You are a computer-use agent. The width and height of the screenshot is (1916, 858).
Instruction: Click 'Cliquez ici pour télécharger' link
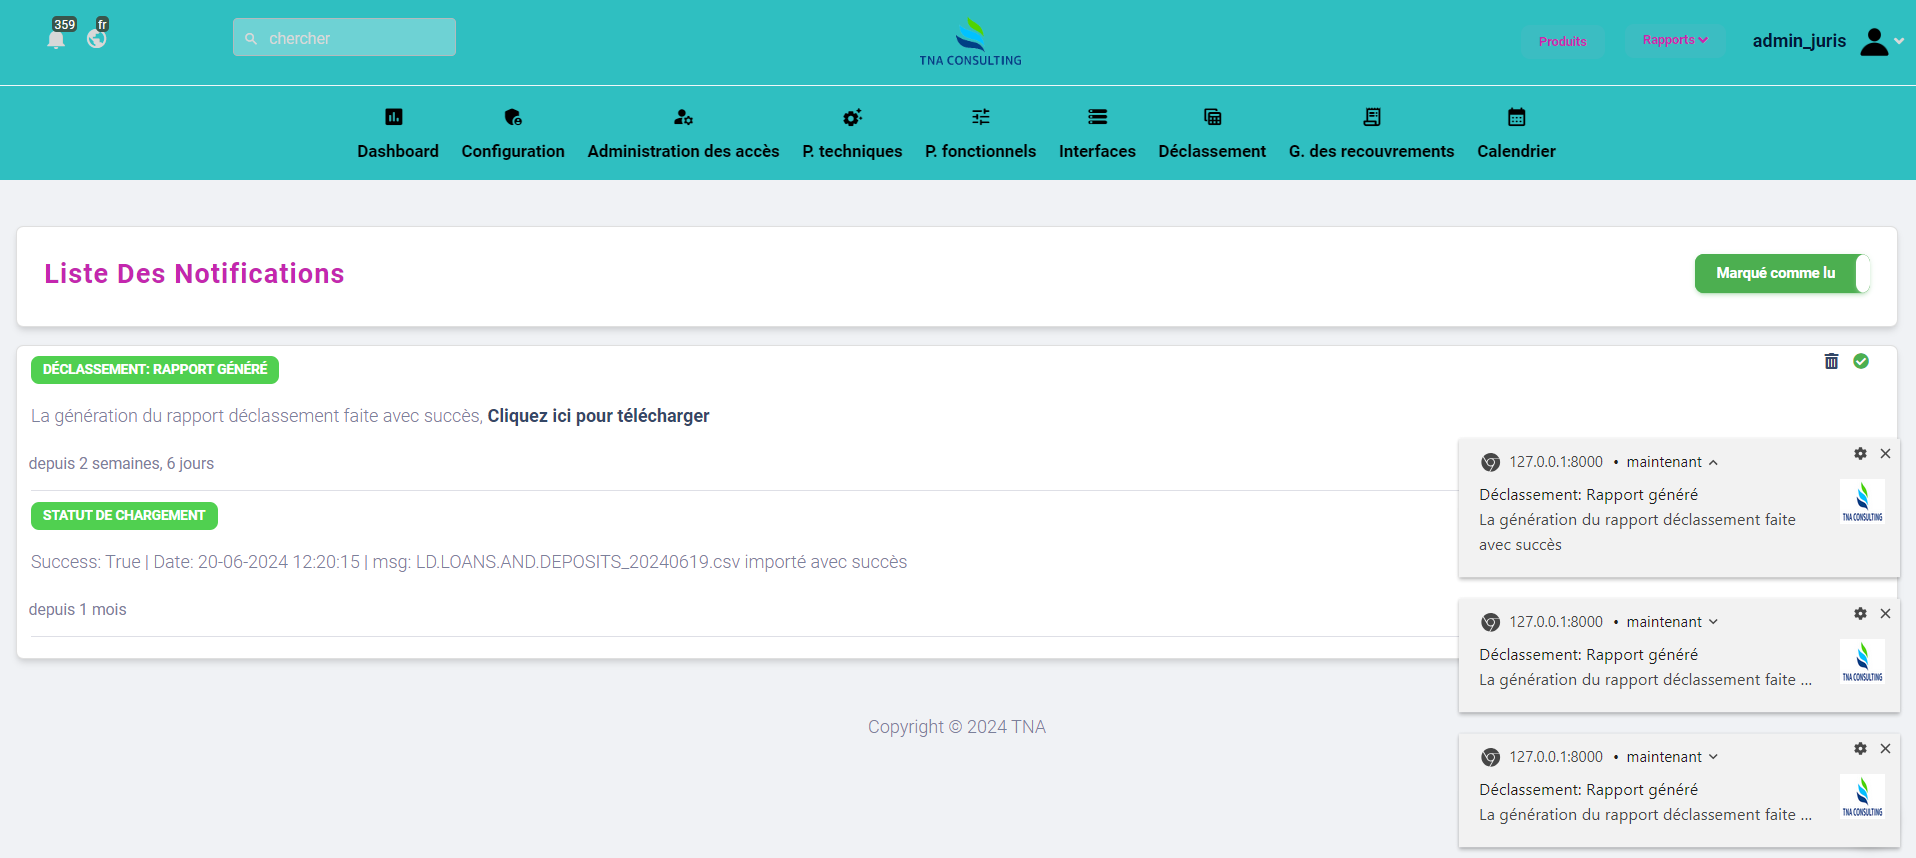[x=598, y=416]
